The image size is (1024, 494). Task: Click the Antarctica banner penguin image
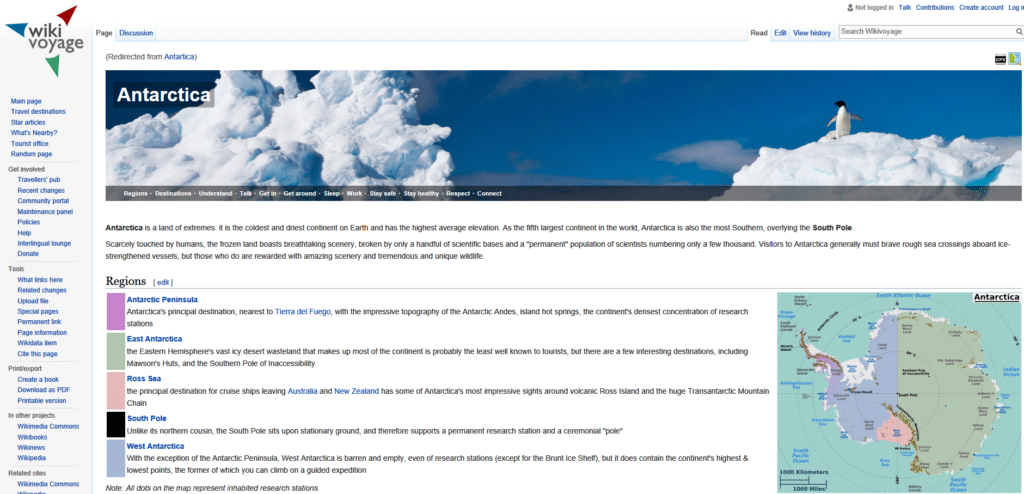click(564, 135)
